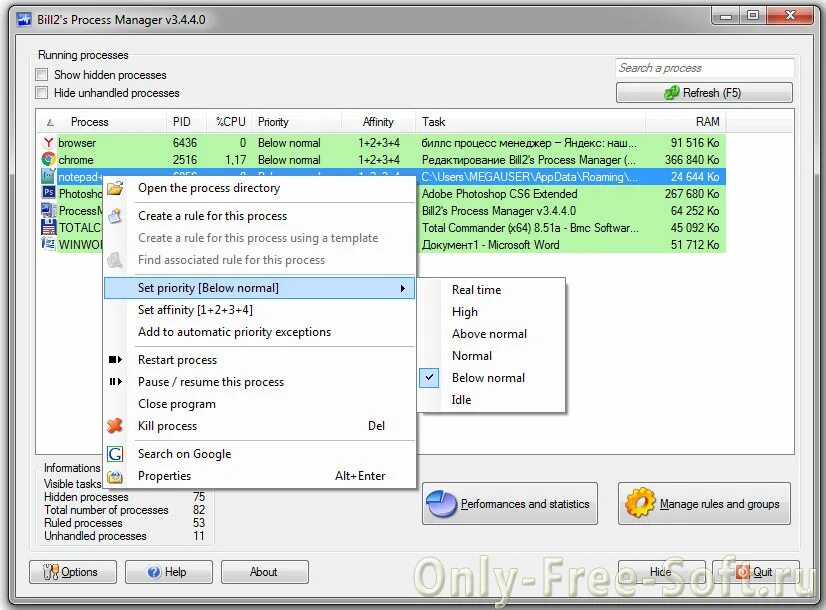The height and width of the screenshot is (610, 826).
Task: Click the ProcessManager process icon
Action: click(48, 210)
